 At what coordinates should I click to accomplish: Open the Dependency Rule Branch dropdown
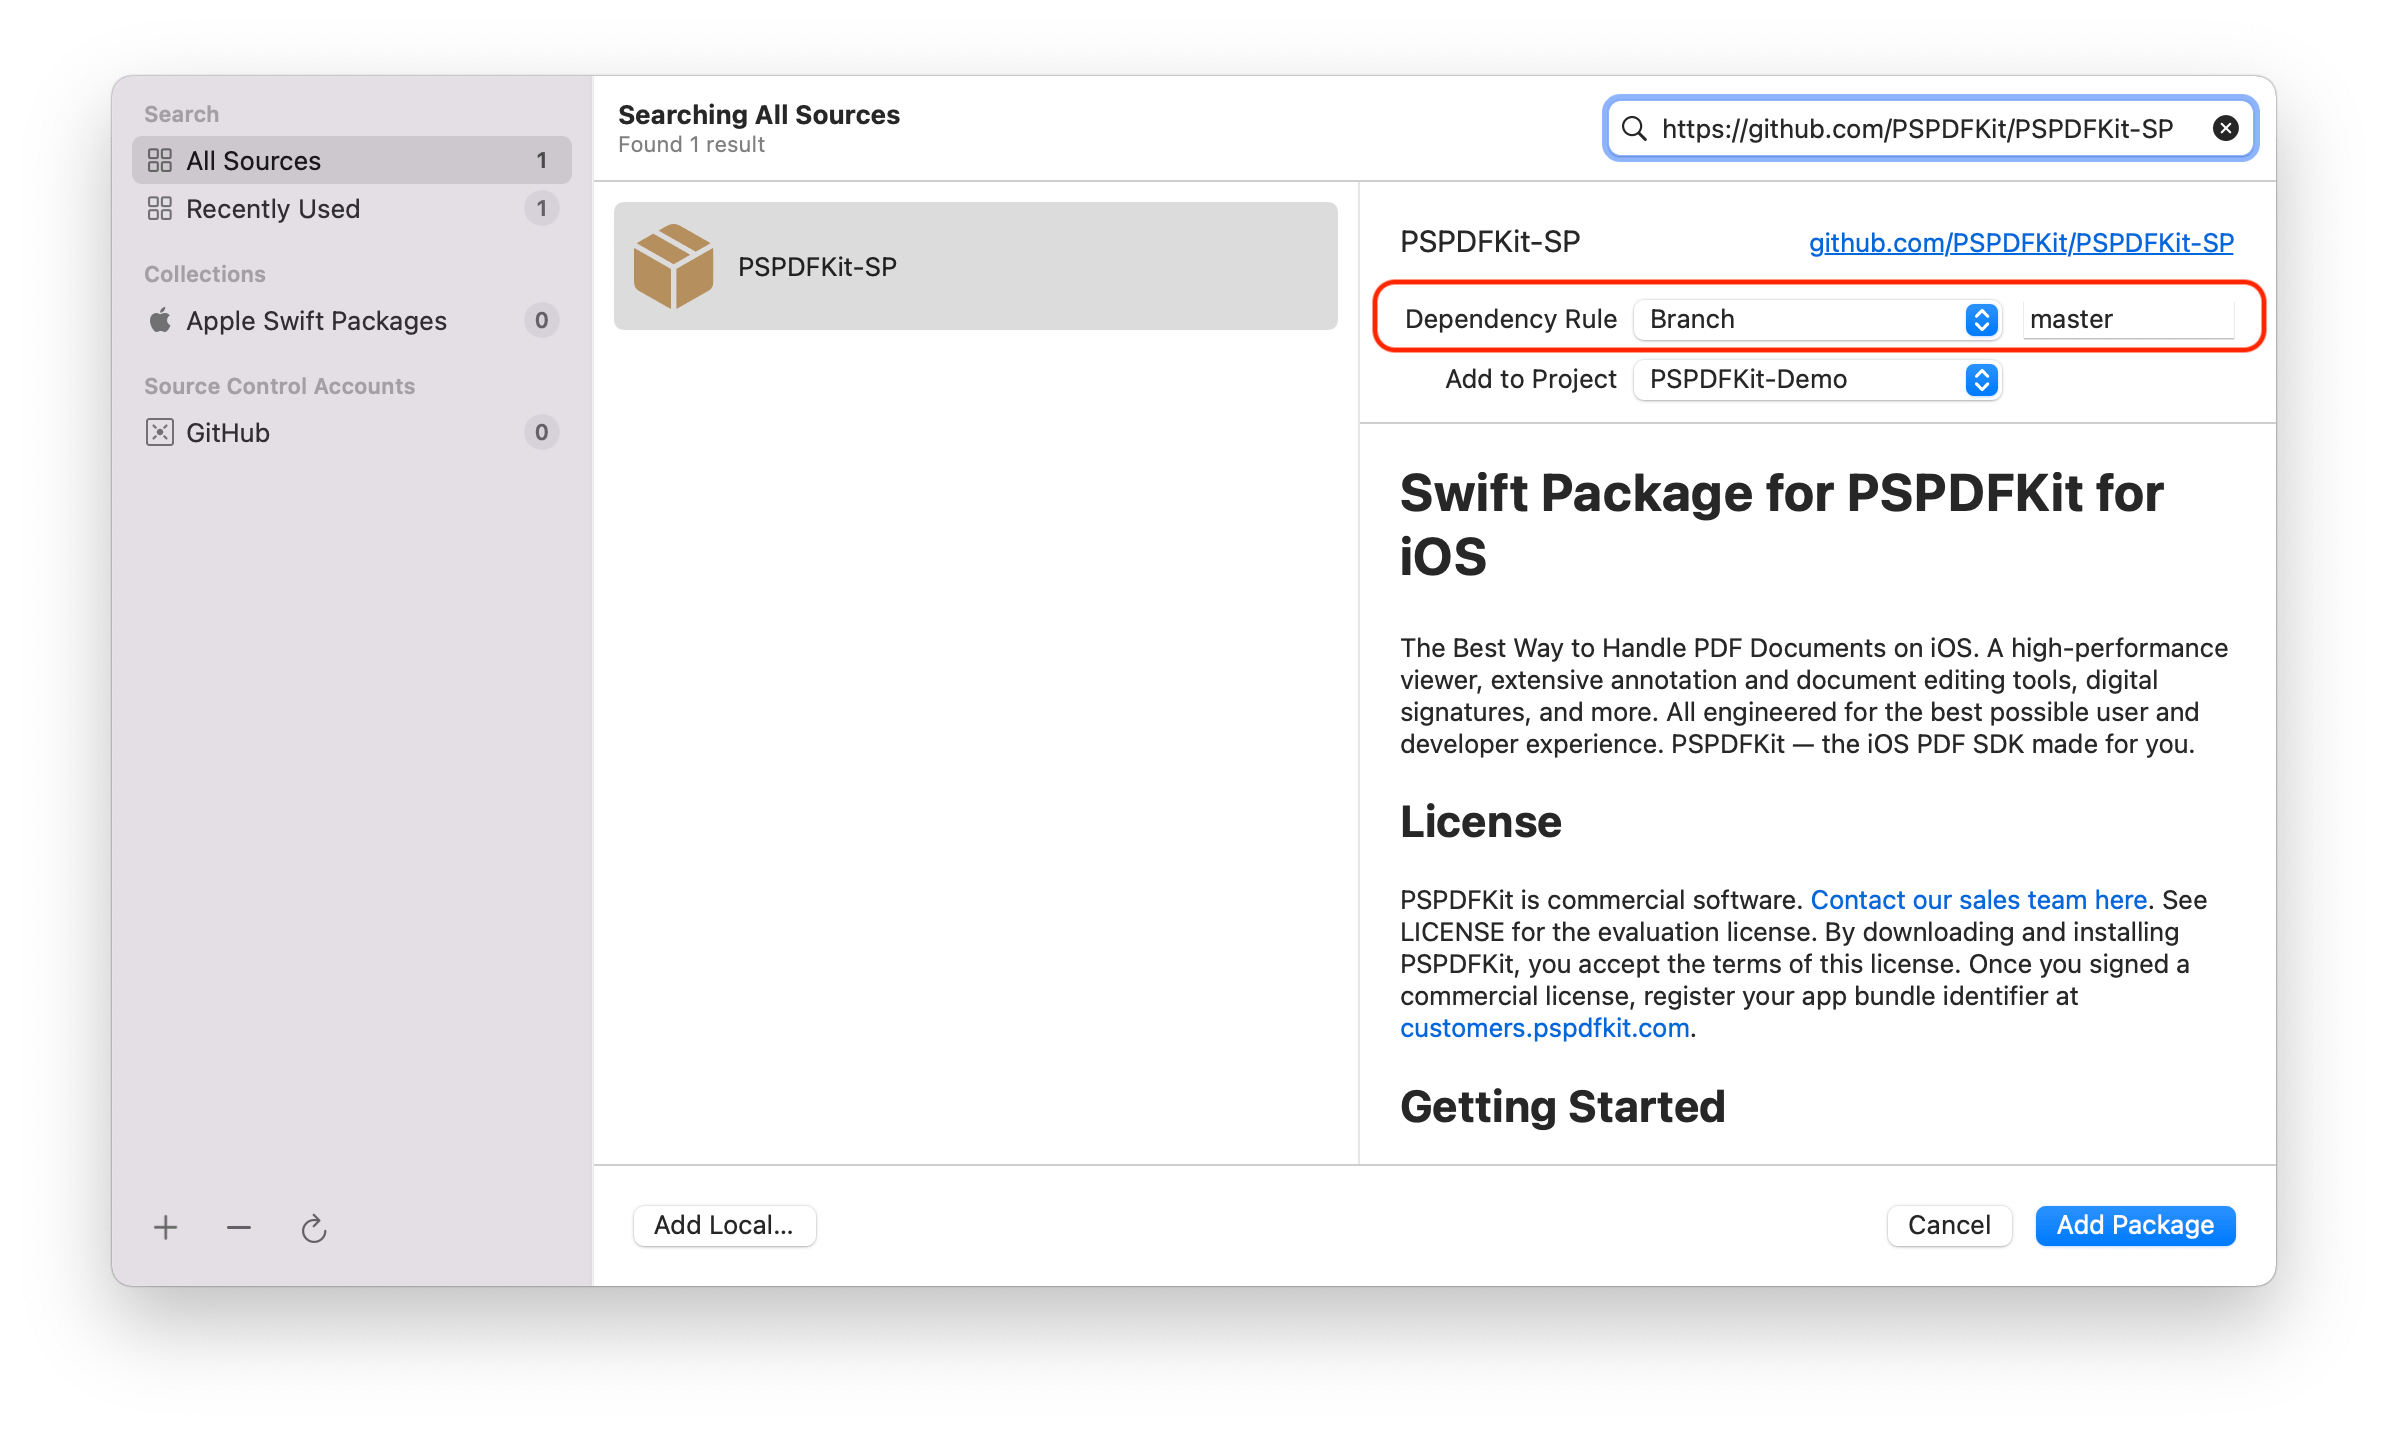[1816, 319]
